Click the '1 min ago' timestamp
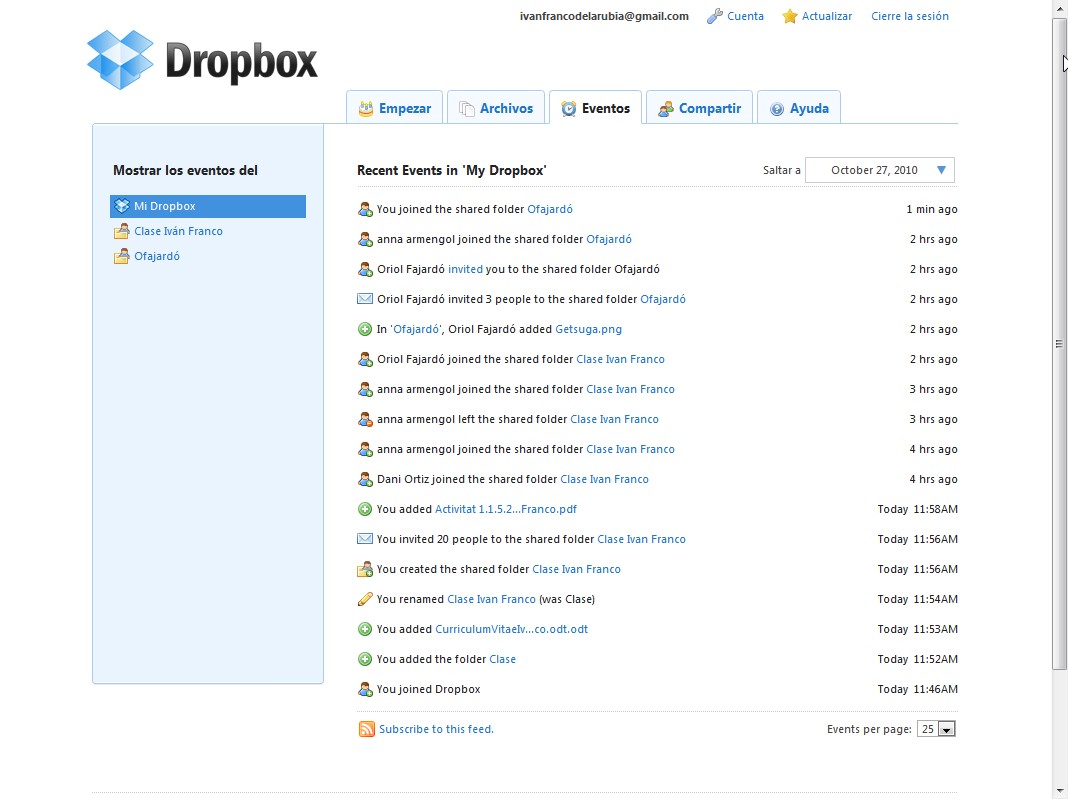Image resolution: width=1068 pixels, height=799 pixels. click(x=932, y=209)
